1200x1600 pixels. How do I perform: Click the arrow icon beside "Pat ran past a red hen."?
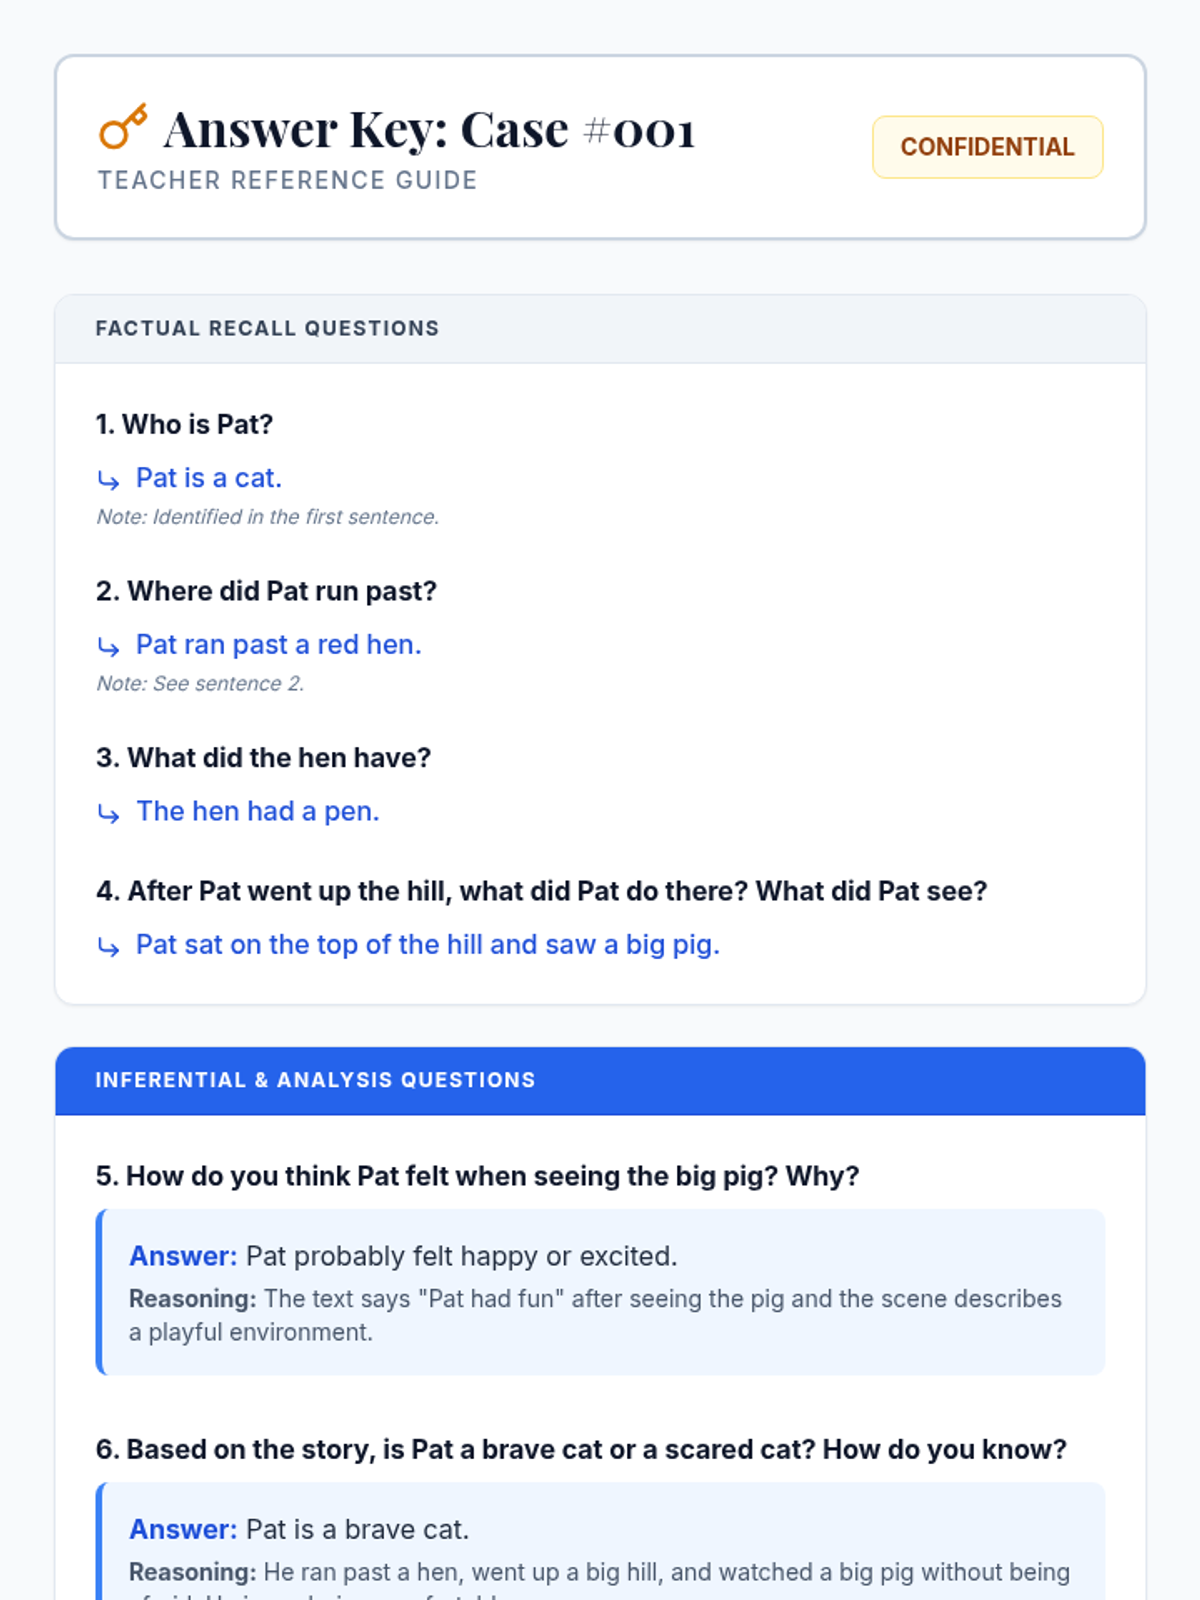[x=109, y=647]
